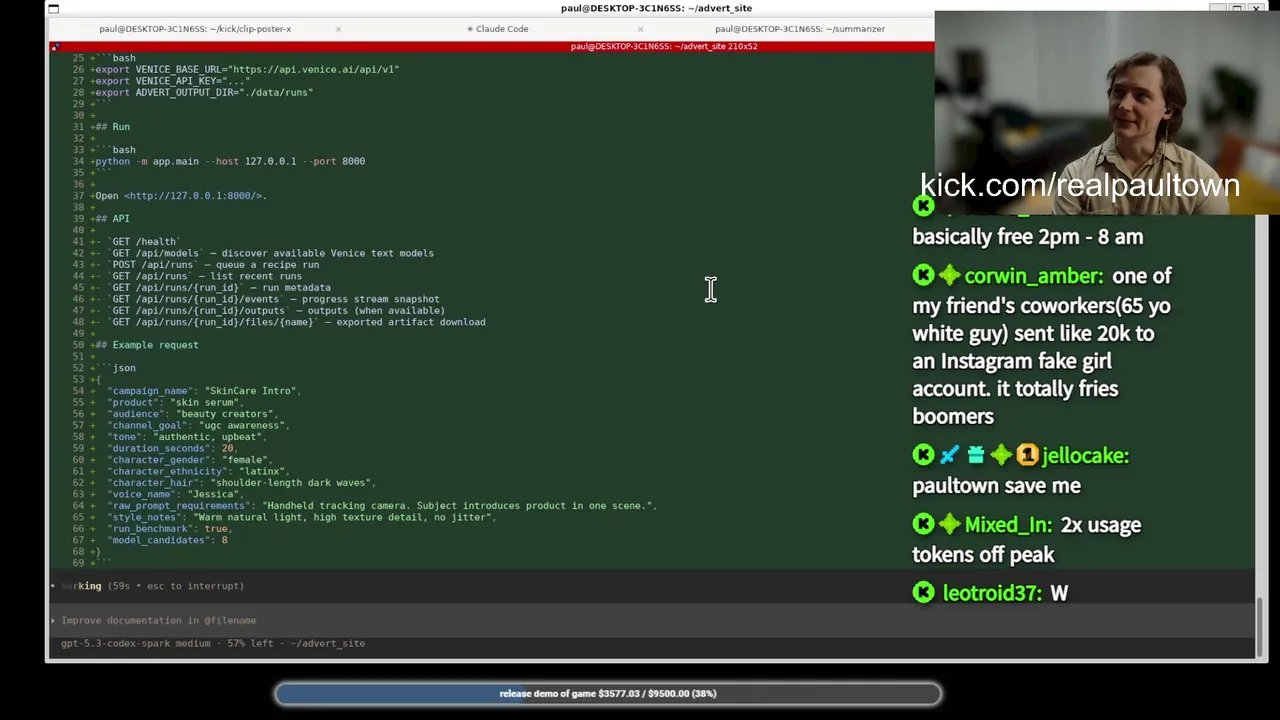Image resolution: width=1280 pixels, height=720 pixels.
Task: Click the small pane icon in red title bar
Action: (x=54, y=46)
